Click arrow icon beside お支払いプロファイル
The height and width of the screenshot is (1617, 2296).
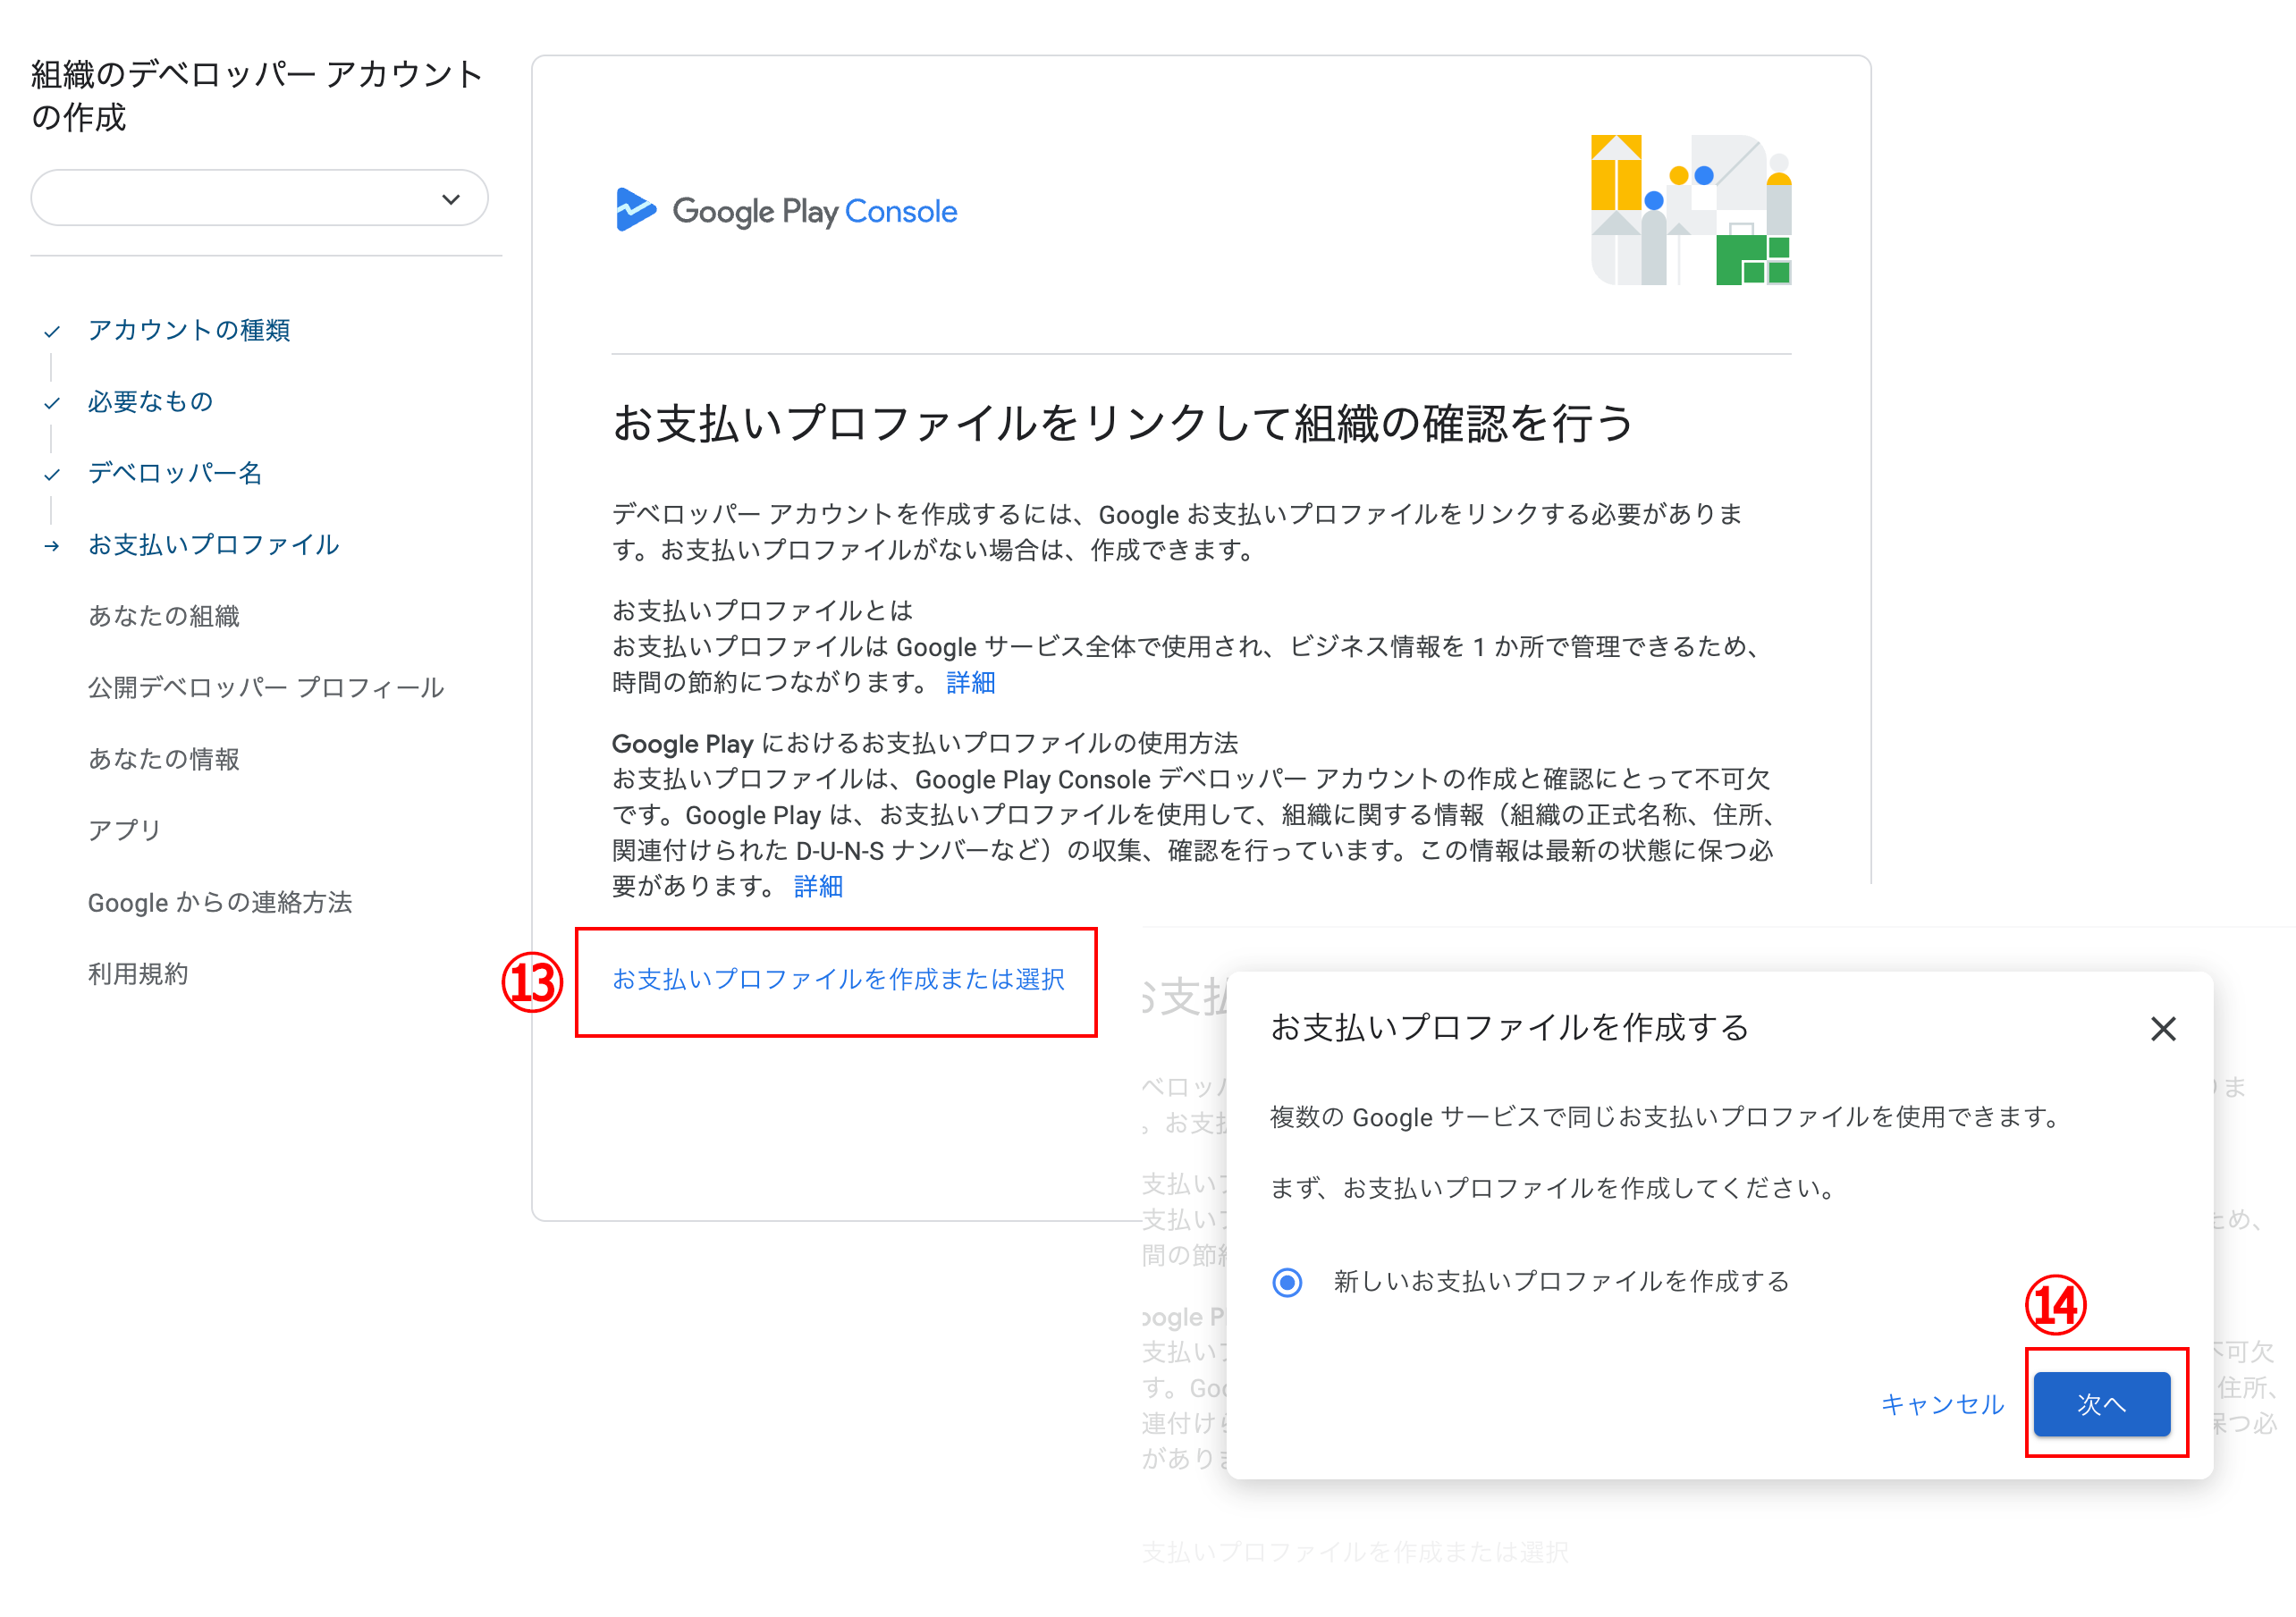pyautogui.click(x=52, y=546)
